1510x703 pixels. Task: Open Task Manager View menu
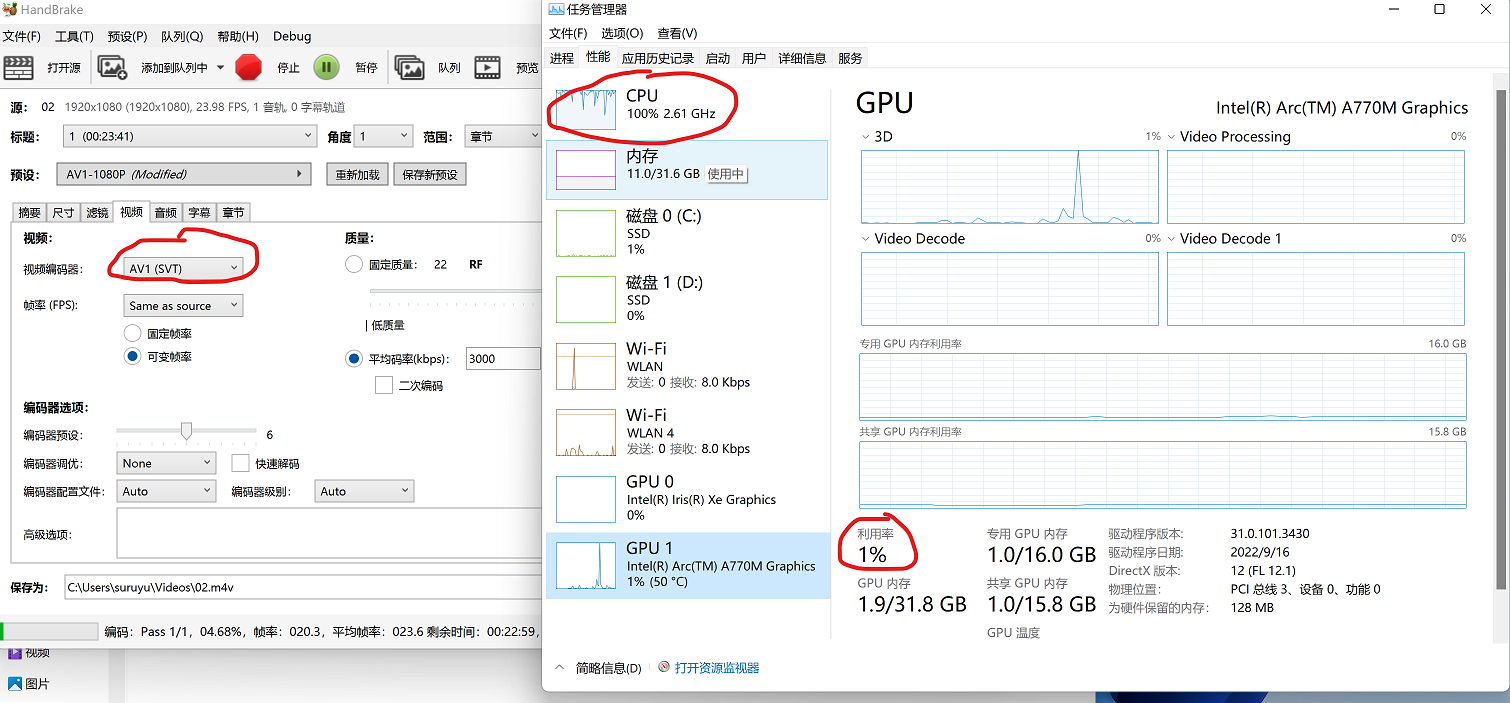677,33
